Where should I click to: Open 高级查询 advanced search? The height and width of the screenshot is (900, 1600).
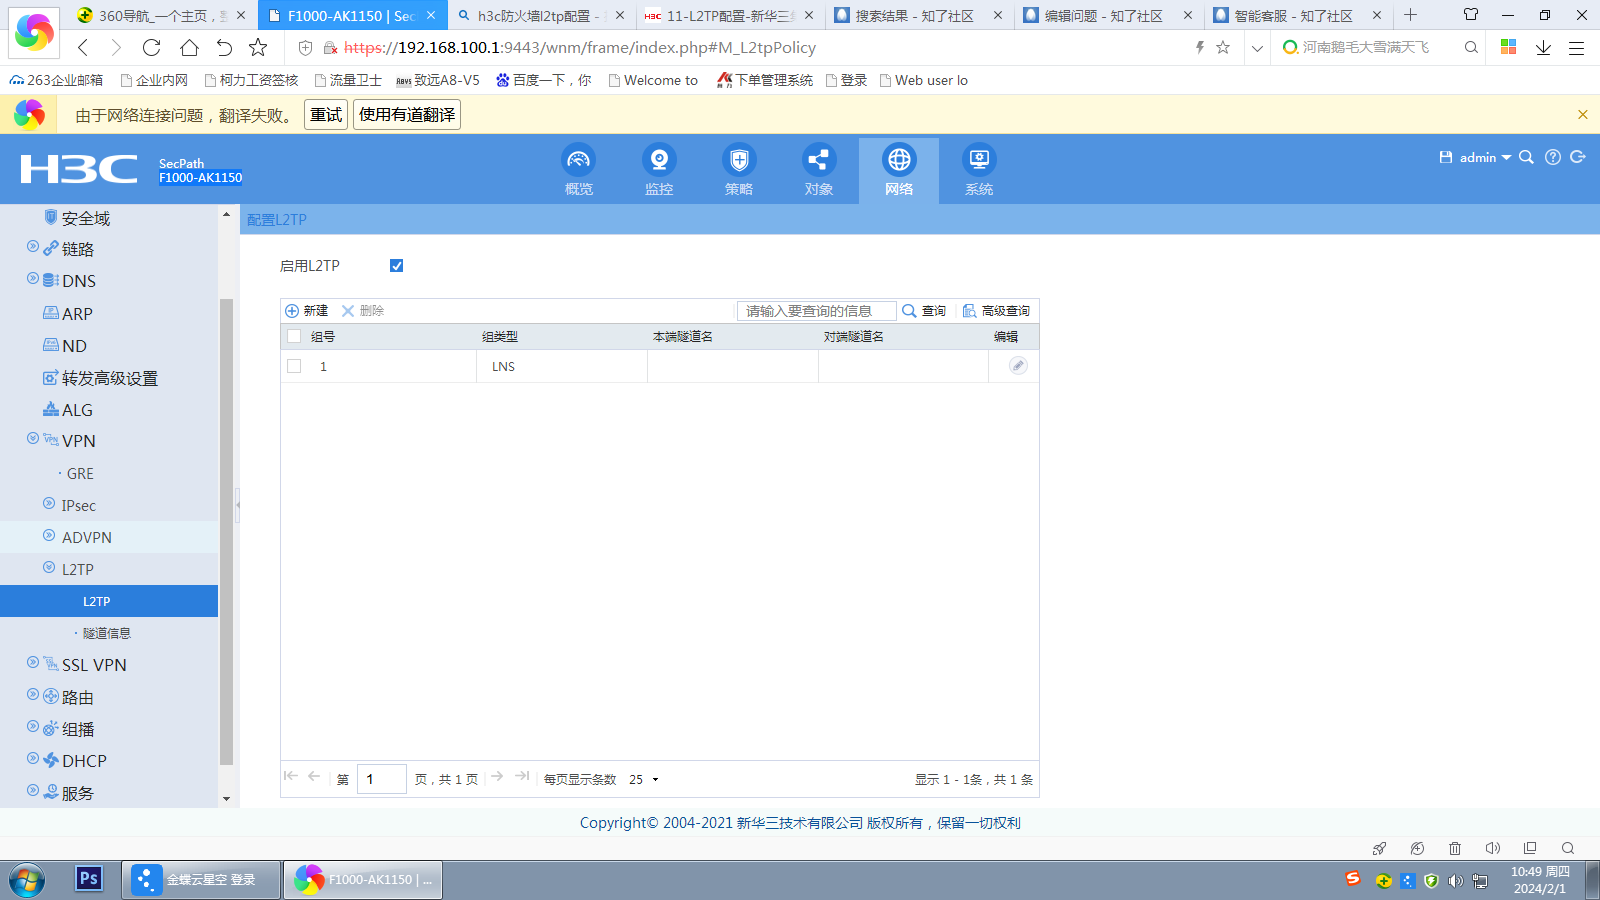[996, 311]
